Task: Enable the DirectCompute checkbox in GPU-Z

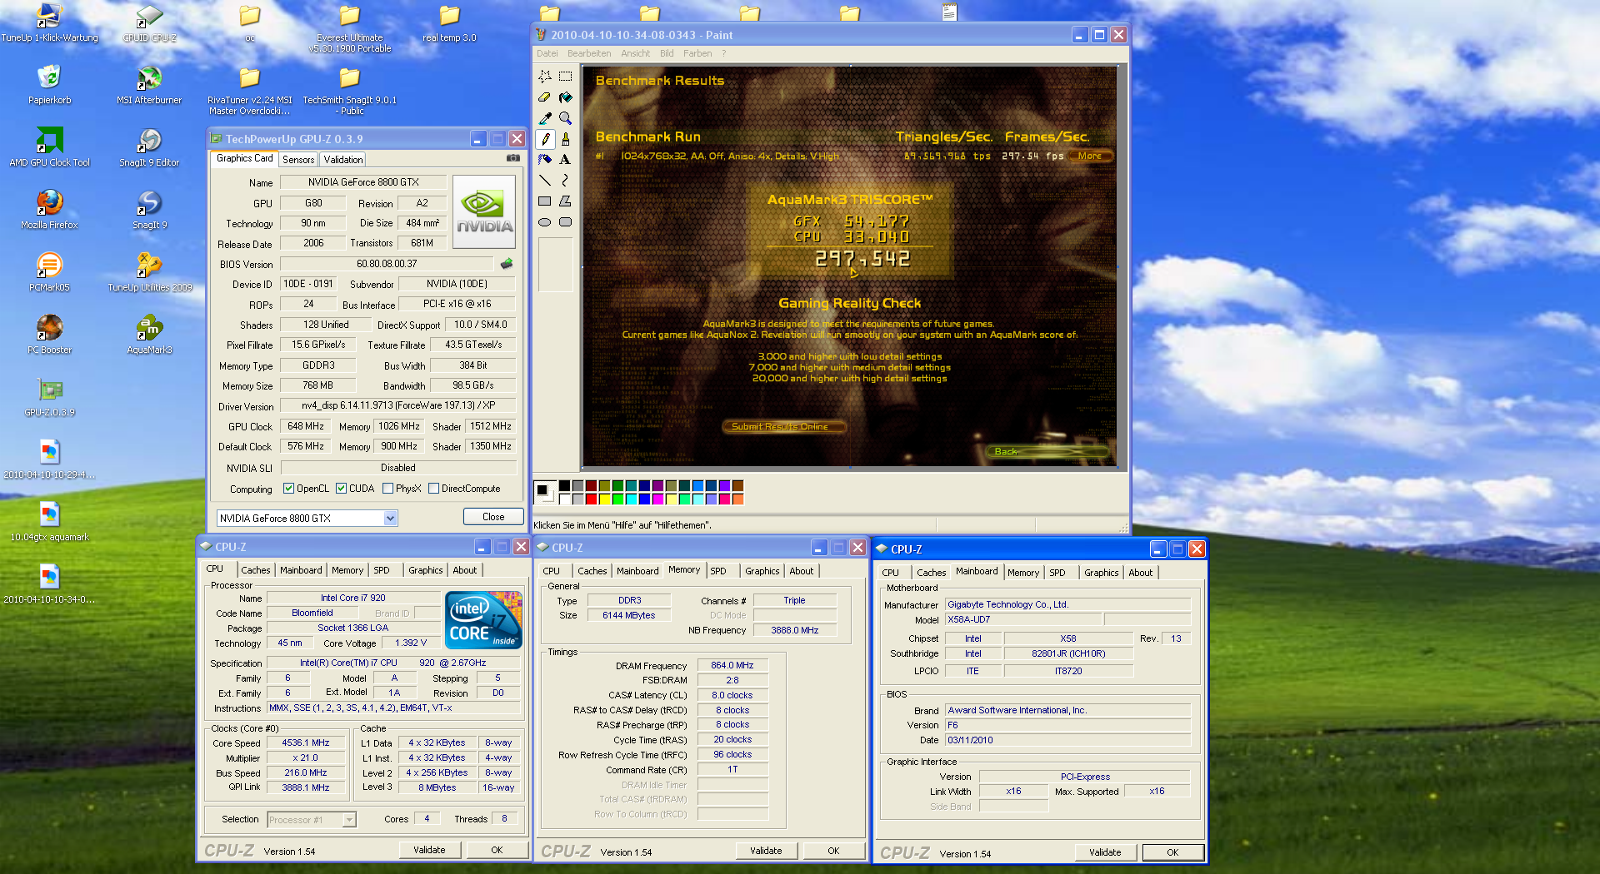Action: [x=434, y=489]
